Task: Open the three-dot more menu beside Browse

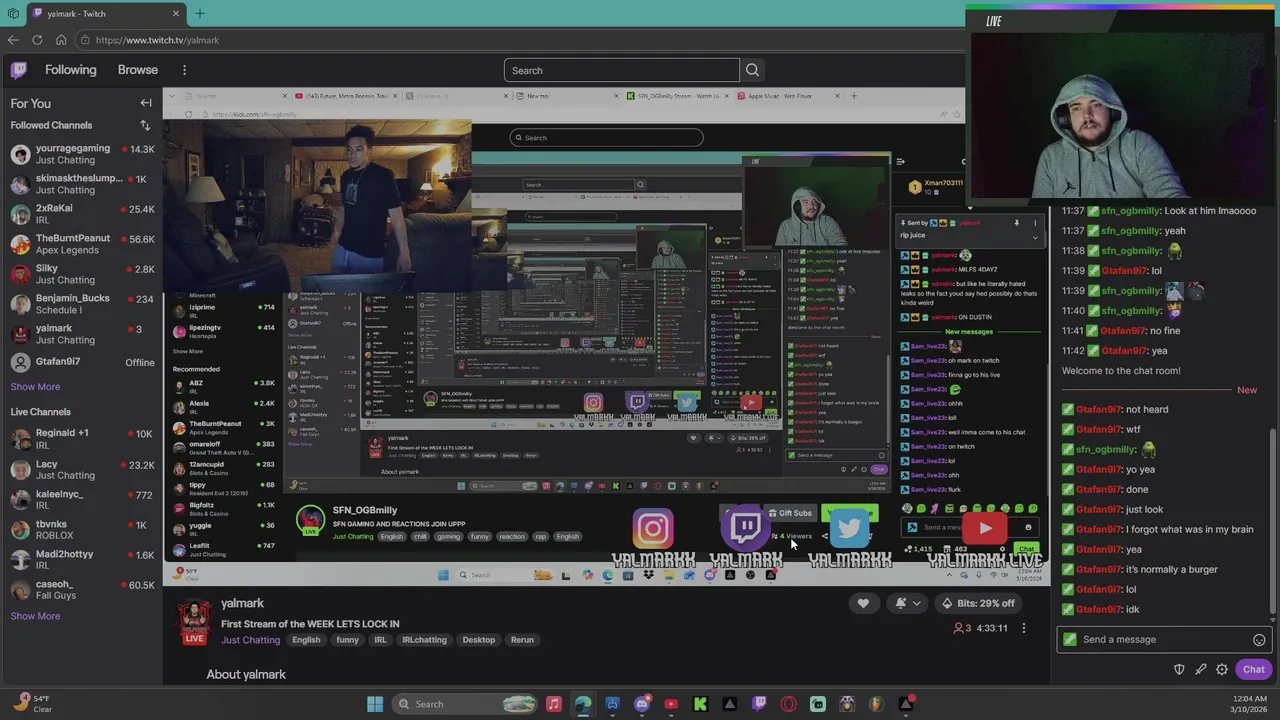Action: click(x=184, y=70)
